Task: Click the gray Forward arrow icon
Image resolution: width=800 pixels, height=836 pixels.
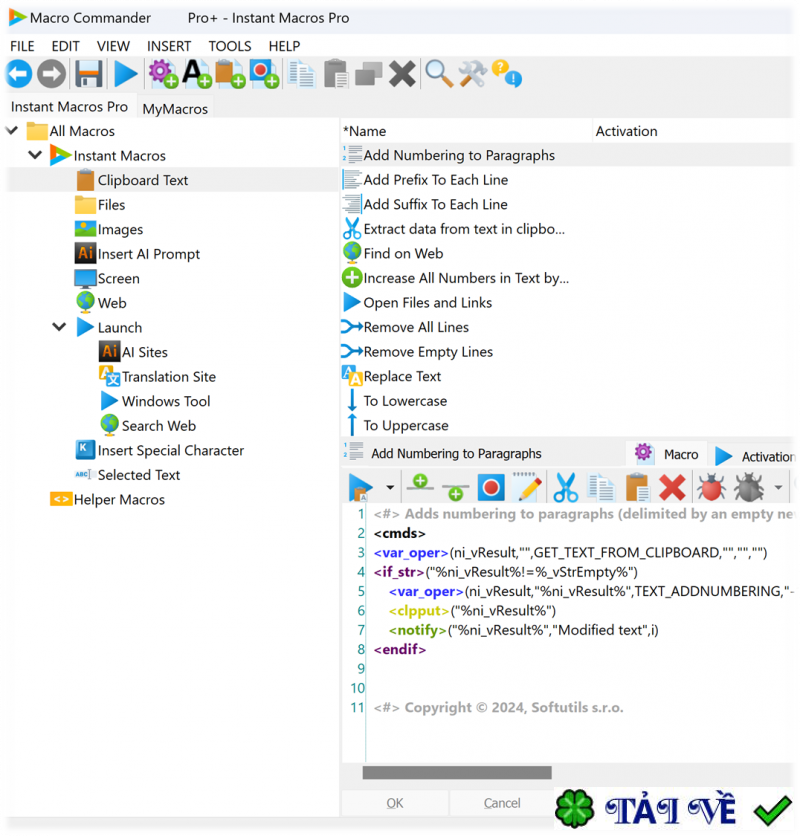Action: click(x=52, y=74)
